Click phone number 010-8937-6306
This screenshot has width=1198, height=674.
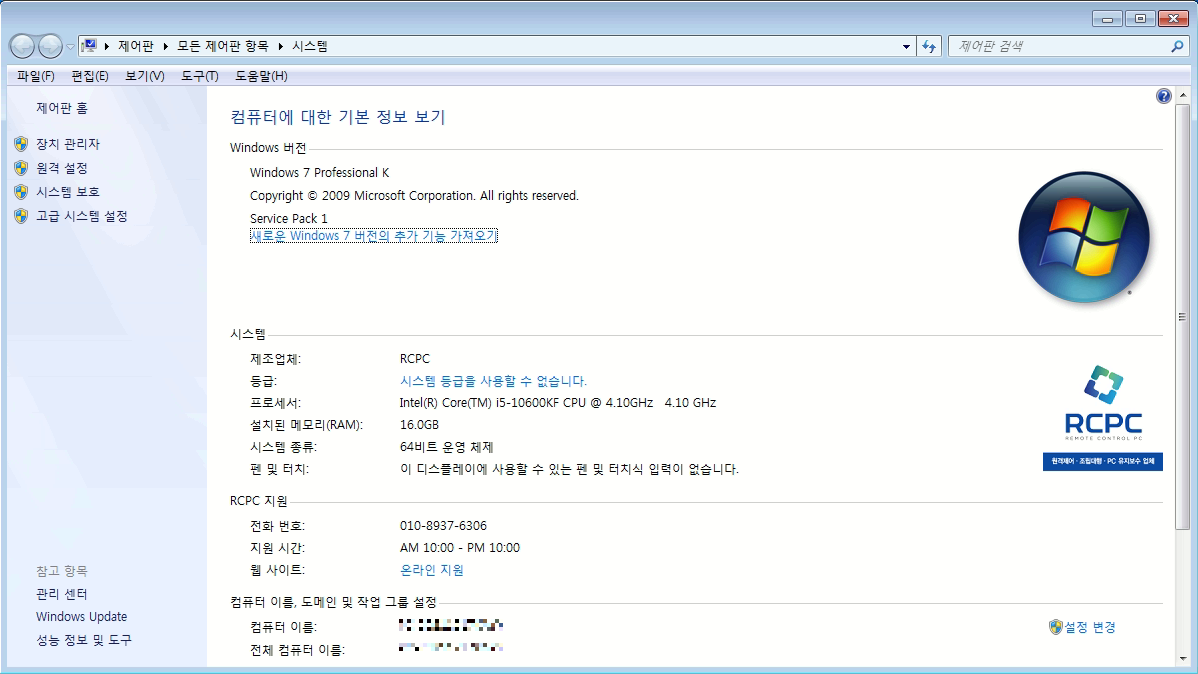tap(443, 526)
